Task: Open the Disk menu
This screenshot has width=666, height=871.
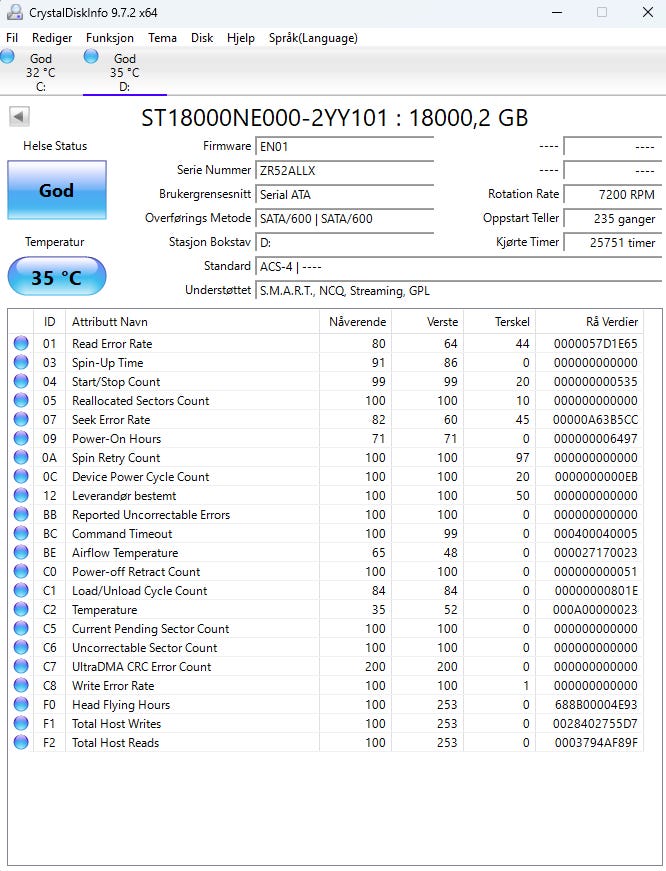Action: (202, 38)
